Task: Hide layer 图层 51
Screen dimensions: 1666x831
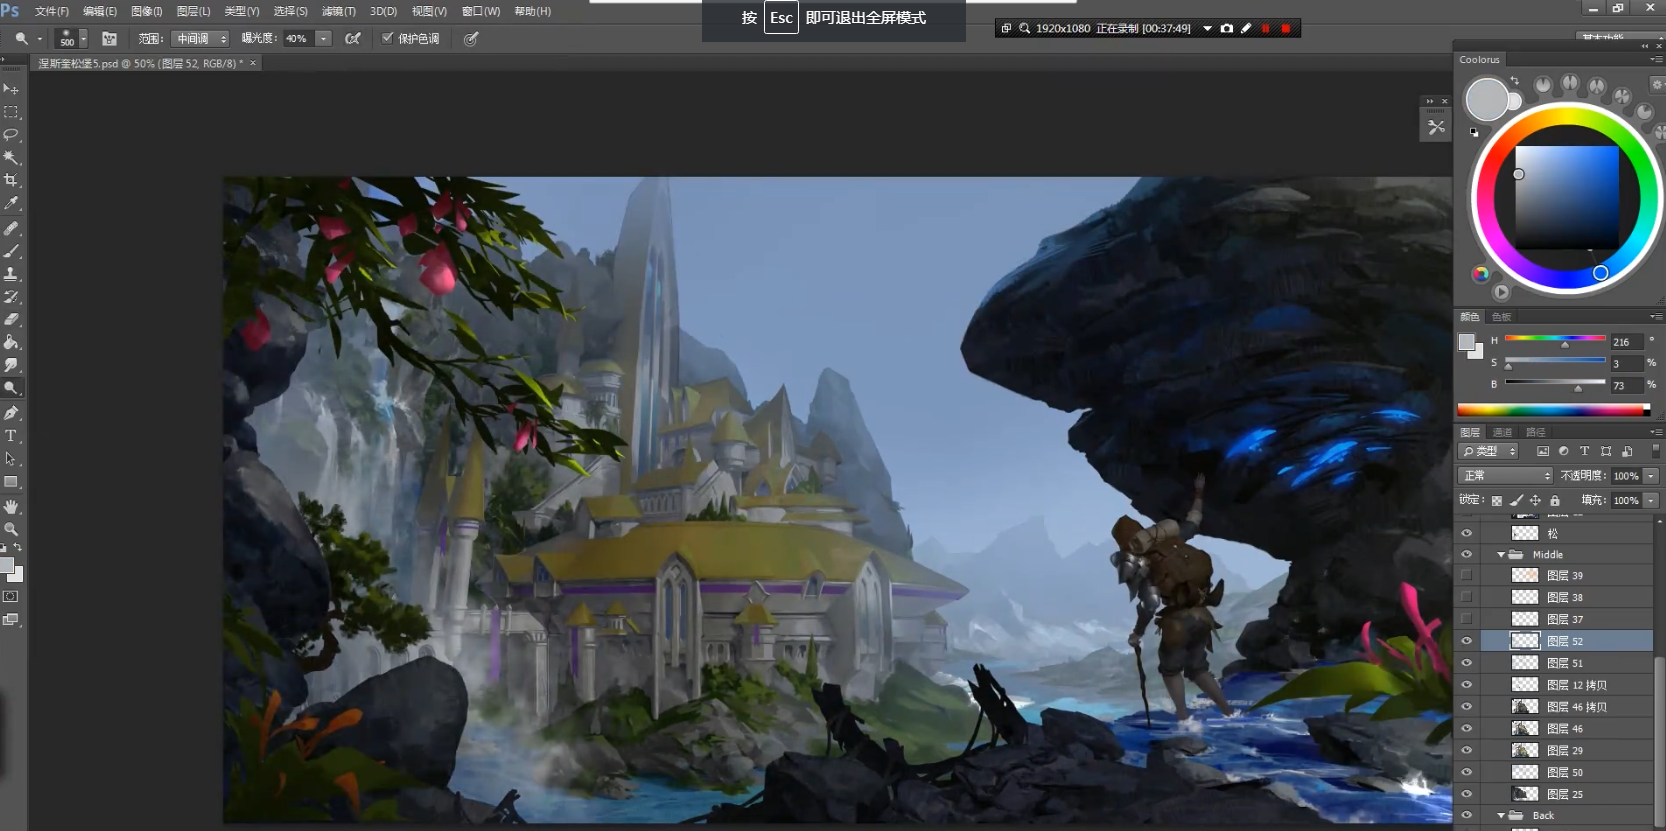Action: [1467, 663]
